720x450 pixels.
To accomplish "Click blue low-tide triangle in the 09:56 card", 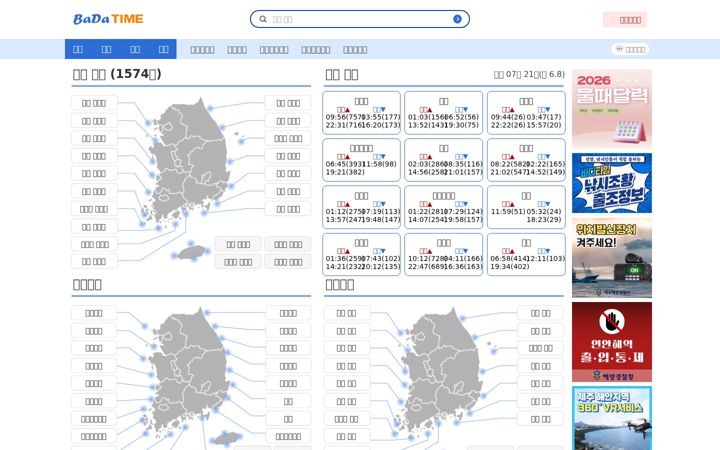I will click(x=383, y=110).
